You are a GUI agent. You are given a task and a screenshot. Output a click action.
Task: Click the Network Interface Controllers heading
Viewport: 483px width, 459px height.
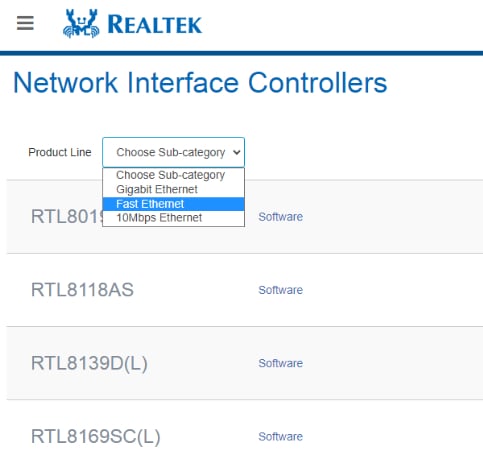point(200,82)
